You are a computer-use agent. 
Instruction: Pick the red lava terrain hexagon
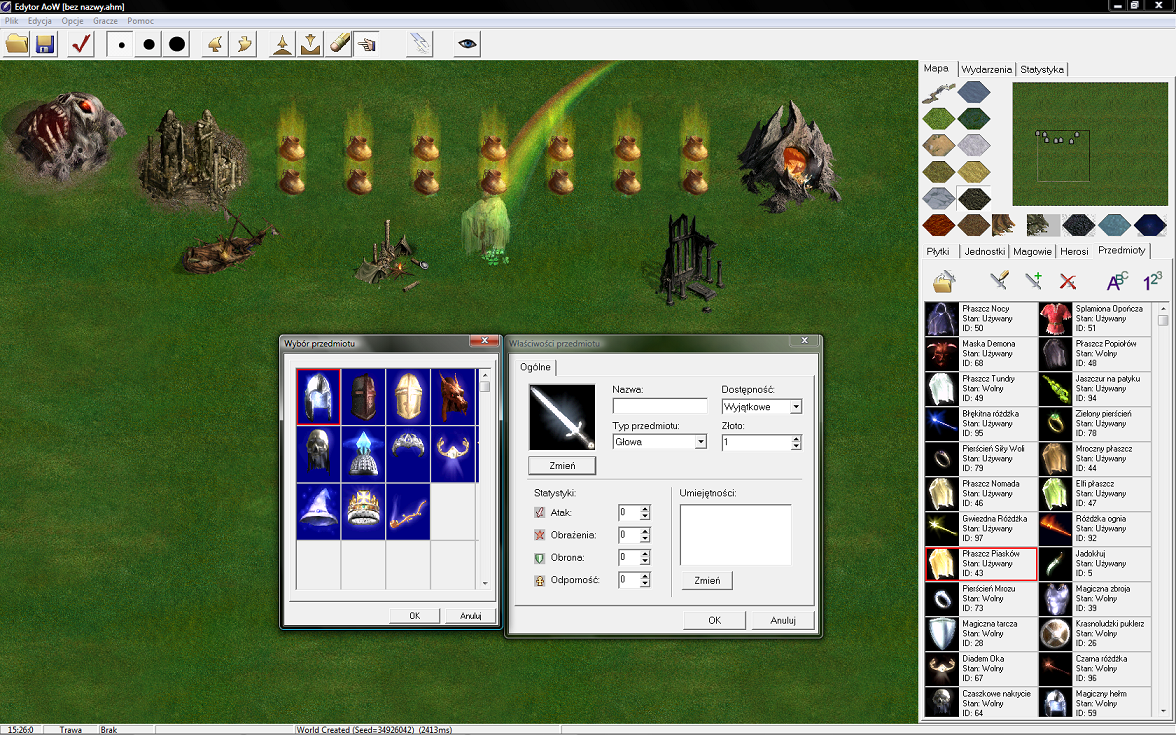coord(938,224)
